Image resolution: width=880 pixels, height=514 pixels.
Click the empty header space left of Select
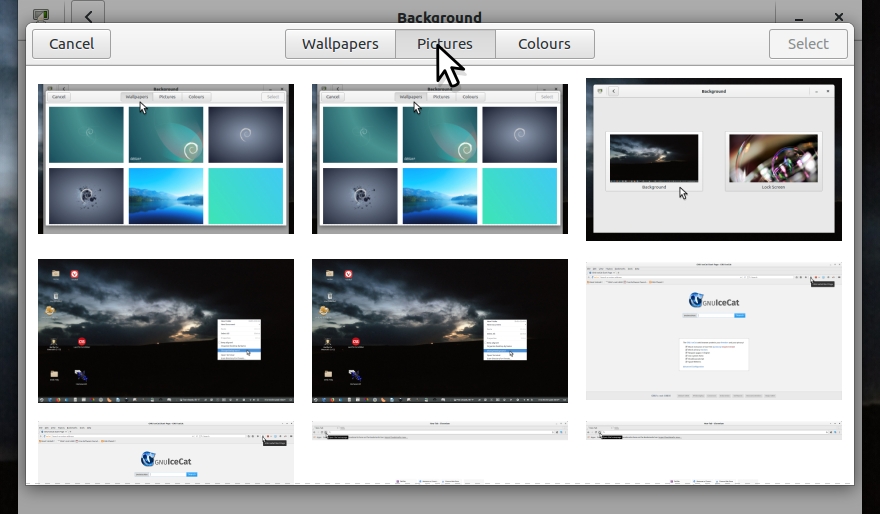pos(680,44)
